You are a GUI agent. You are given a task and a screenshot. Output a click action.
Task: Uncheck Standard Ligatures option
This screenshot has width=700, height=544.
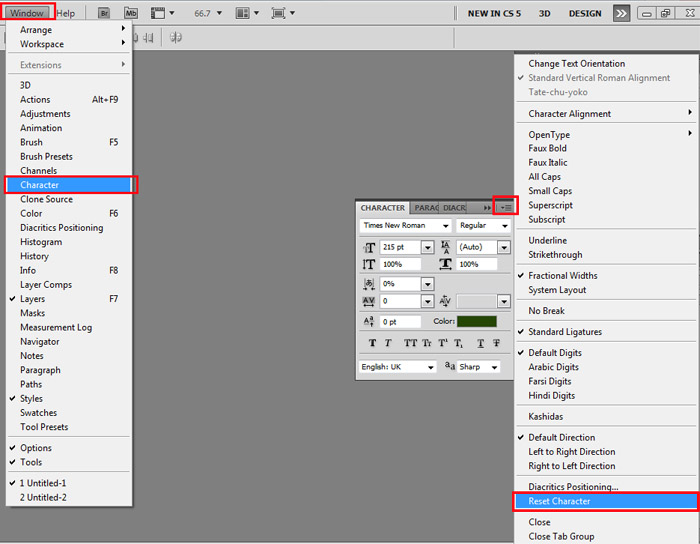pos(565,332)
